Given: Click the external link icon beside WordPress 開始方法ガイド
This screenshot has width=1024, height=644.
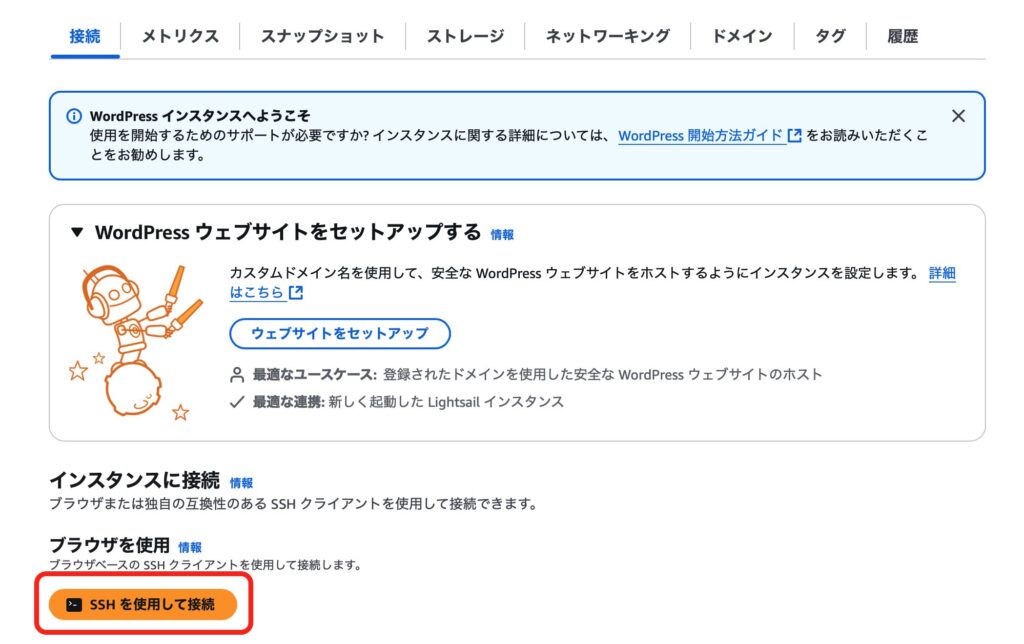Looking at the screenshot, I should [x=794, y=135].
